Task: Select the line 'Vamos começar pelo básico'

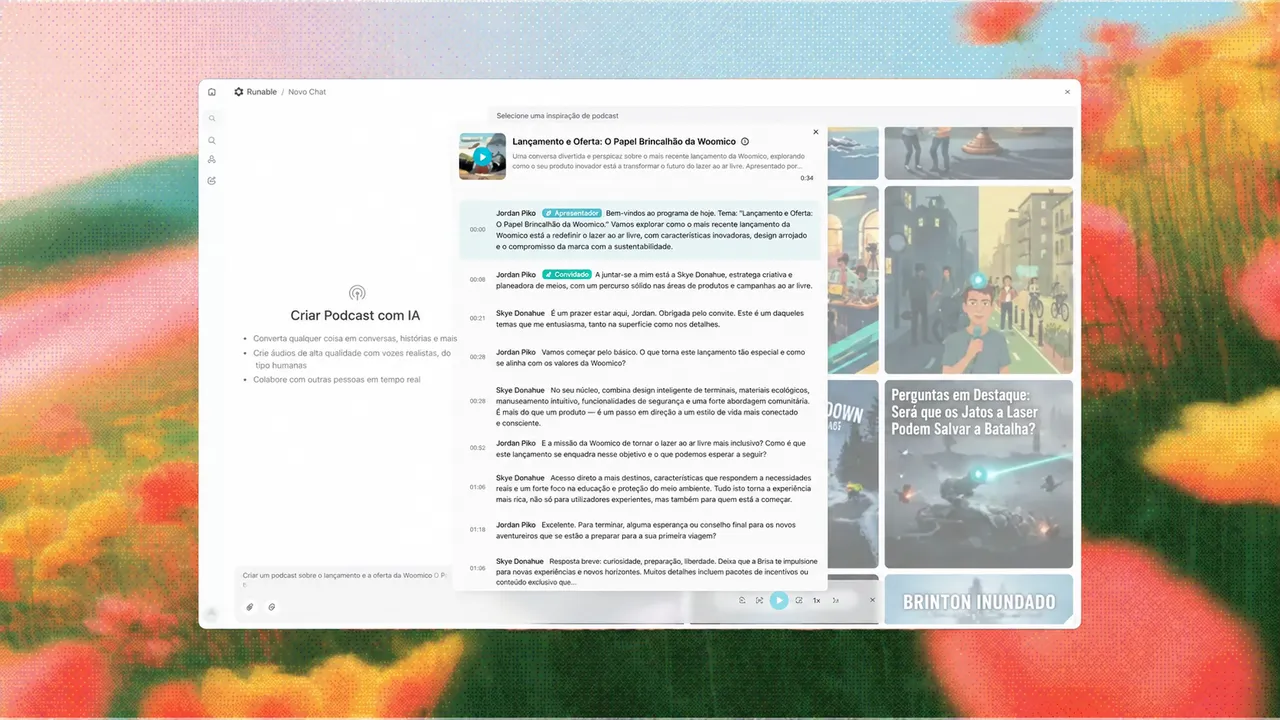Action: pyautogui.click(x=650, y=358)
